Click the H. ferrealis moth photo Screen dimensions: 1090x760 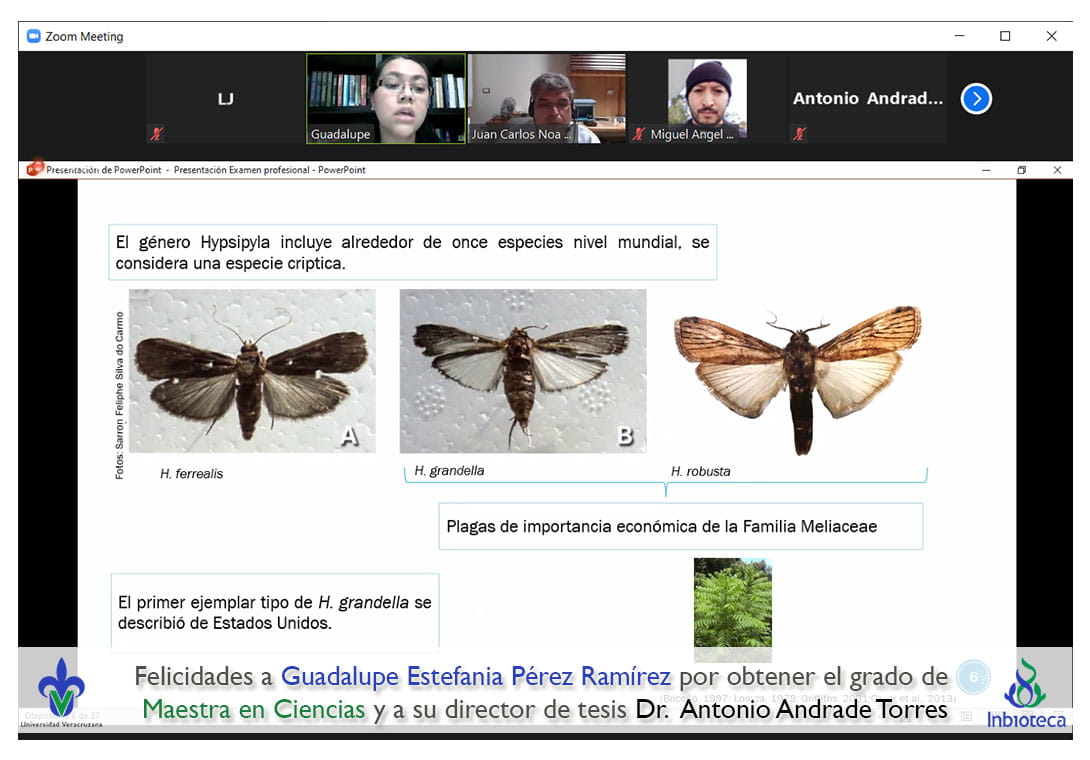point(252,371)
